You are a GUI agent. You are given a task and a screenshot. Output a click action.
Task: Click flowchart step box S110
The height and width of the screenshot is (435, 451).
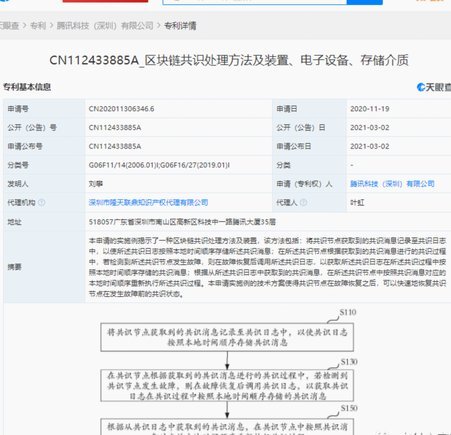227,337
